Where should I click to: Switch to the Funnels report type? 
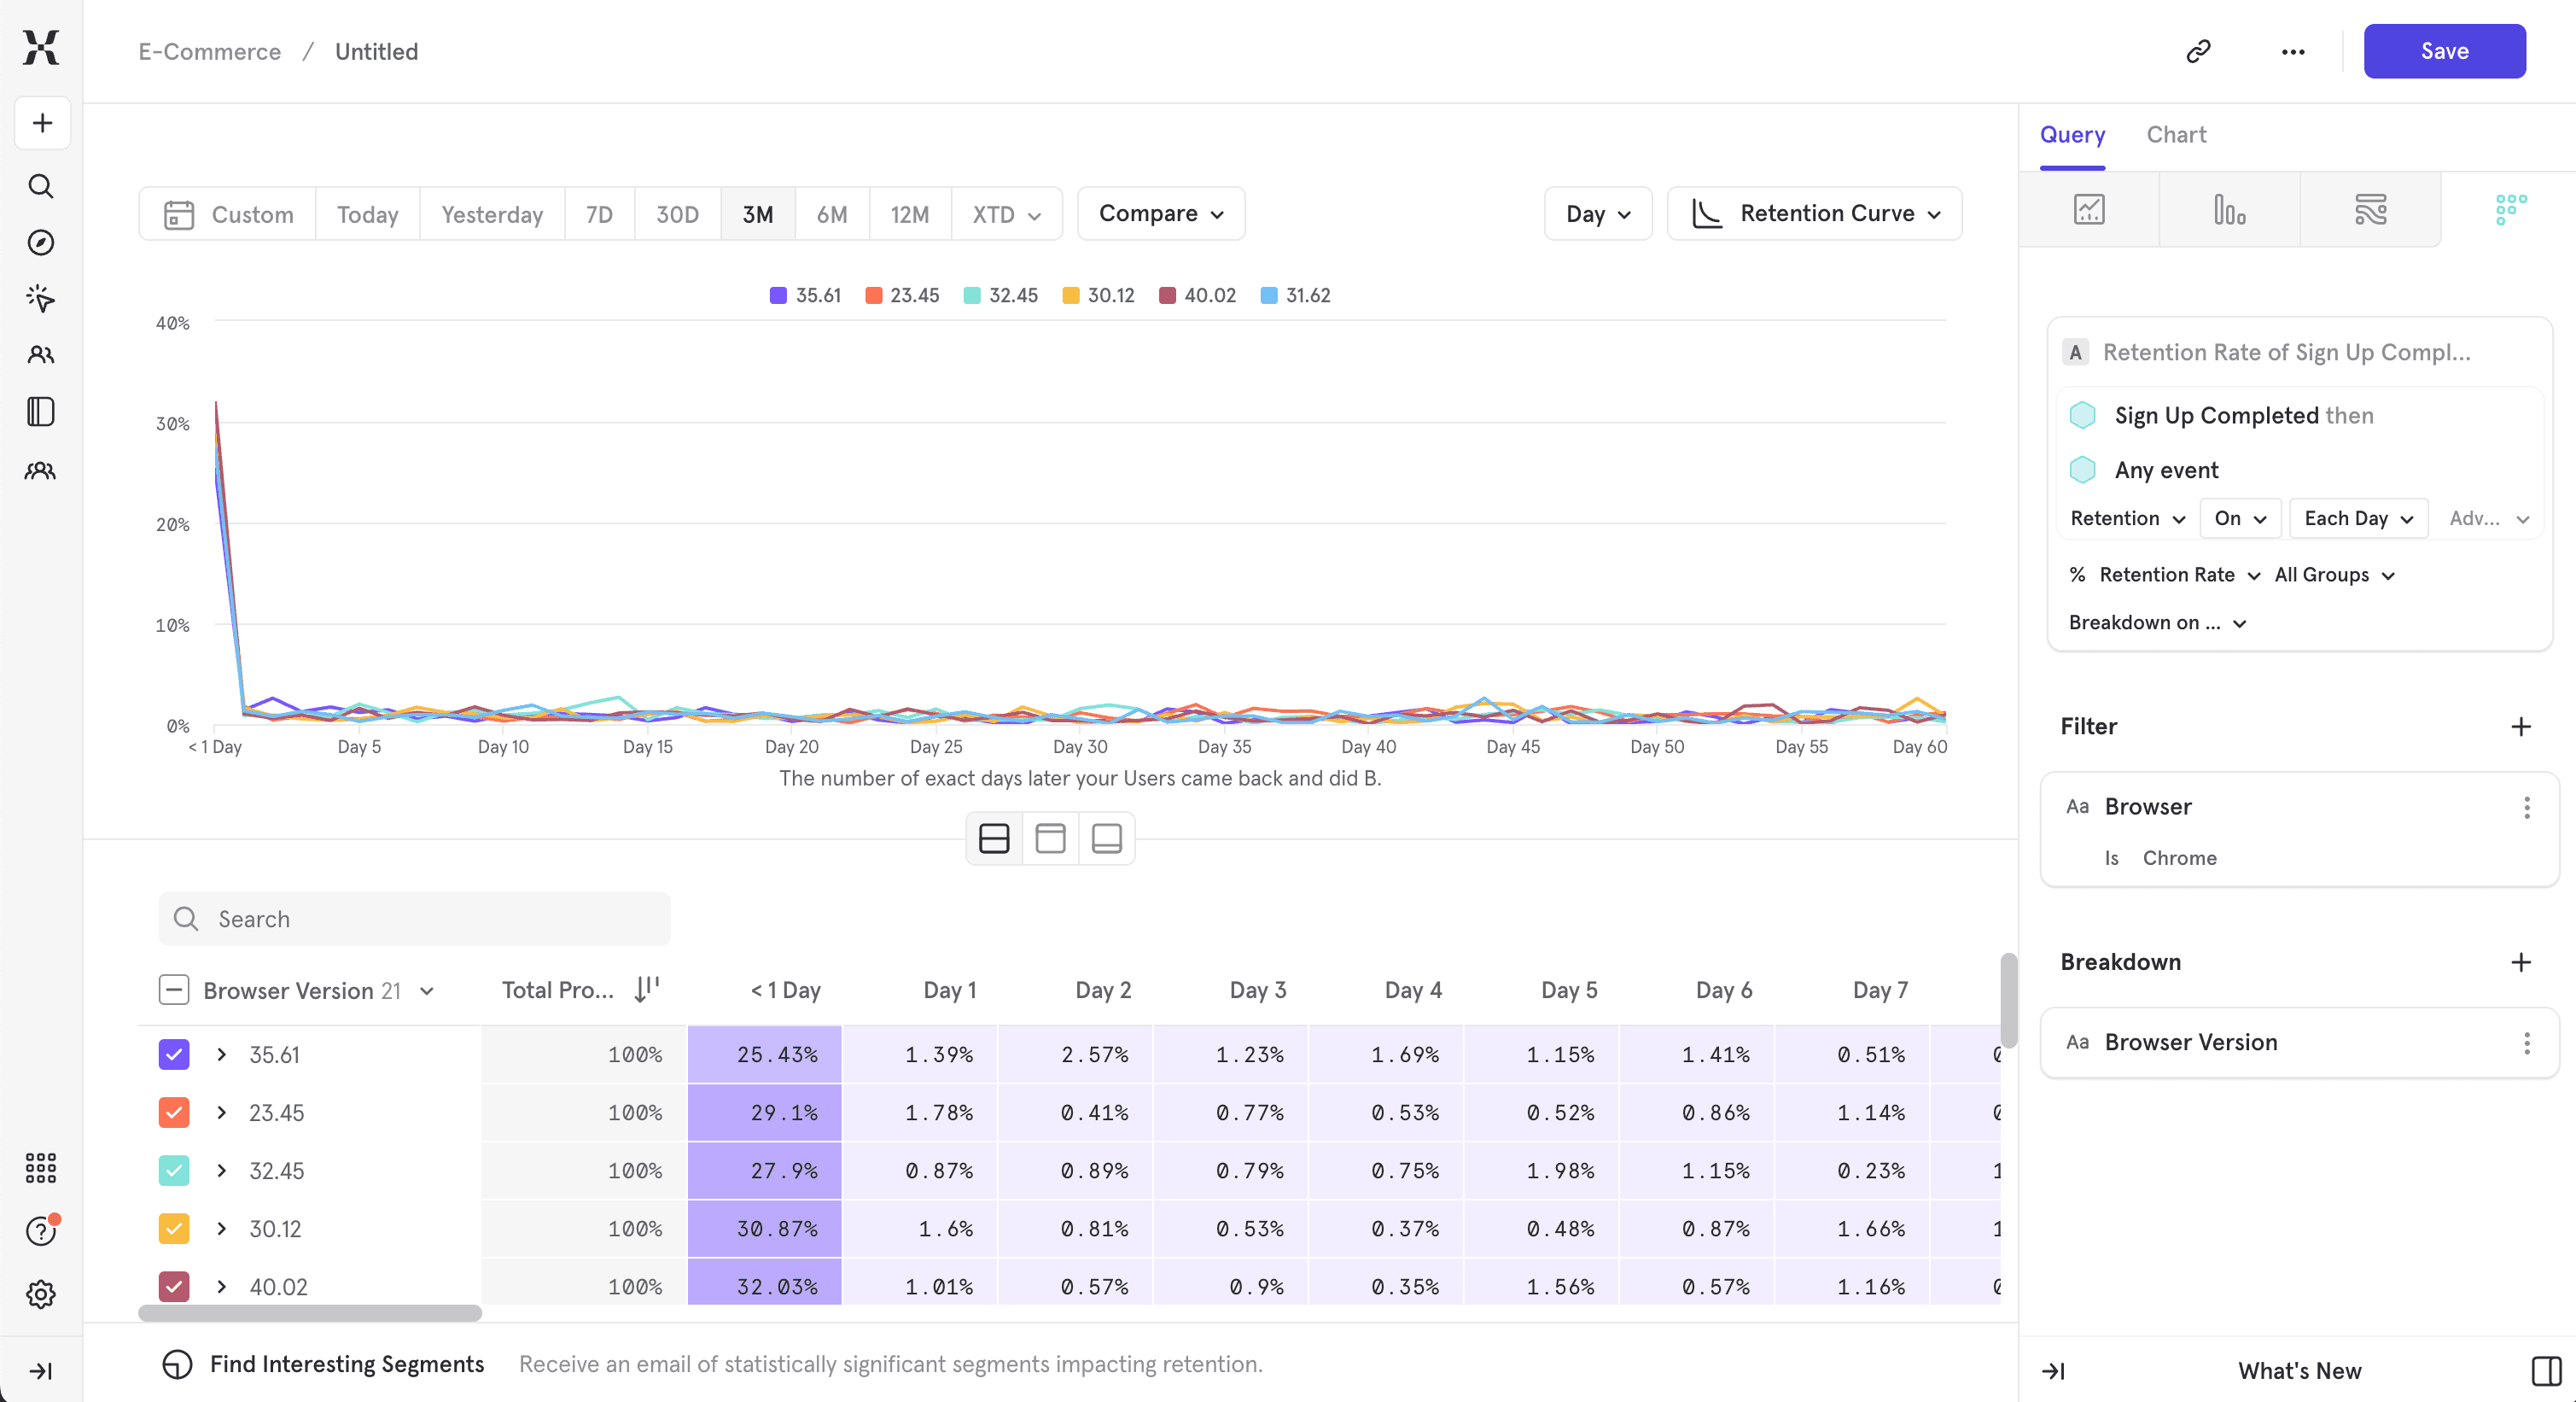2230,210
